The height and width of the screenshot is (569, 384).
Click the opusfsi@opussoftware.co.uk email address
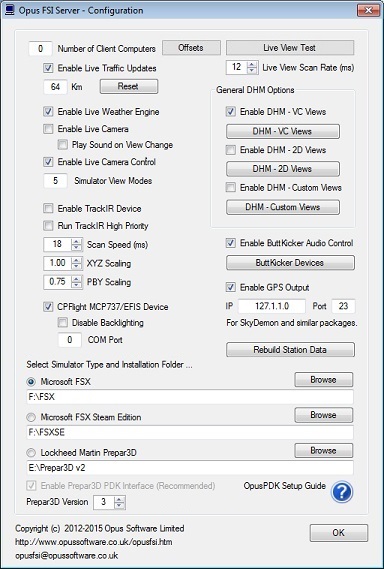coord(66,556)
